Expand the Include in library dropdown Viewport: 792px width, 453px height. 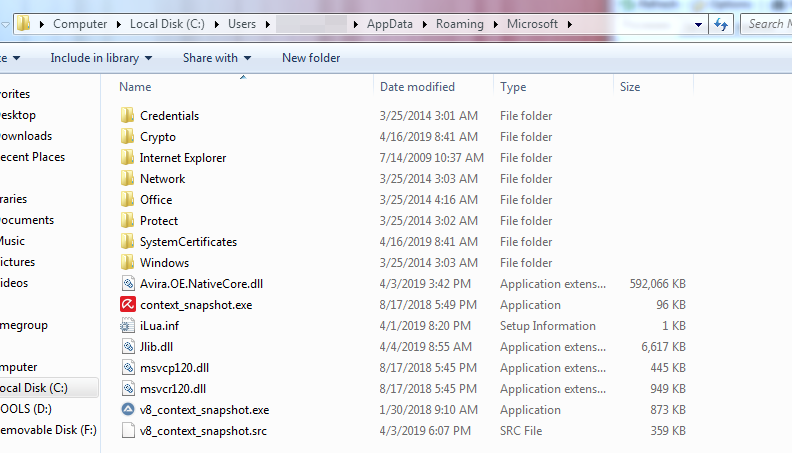coord(101,58)
